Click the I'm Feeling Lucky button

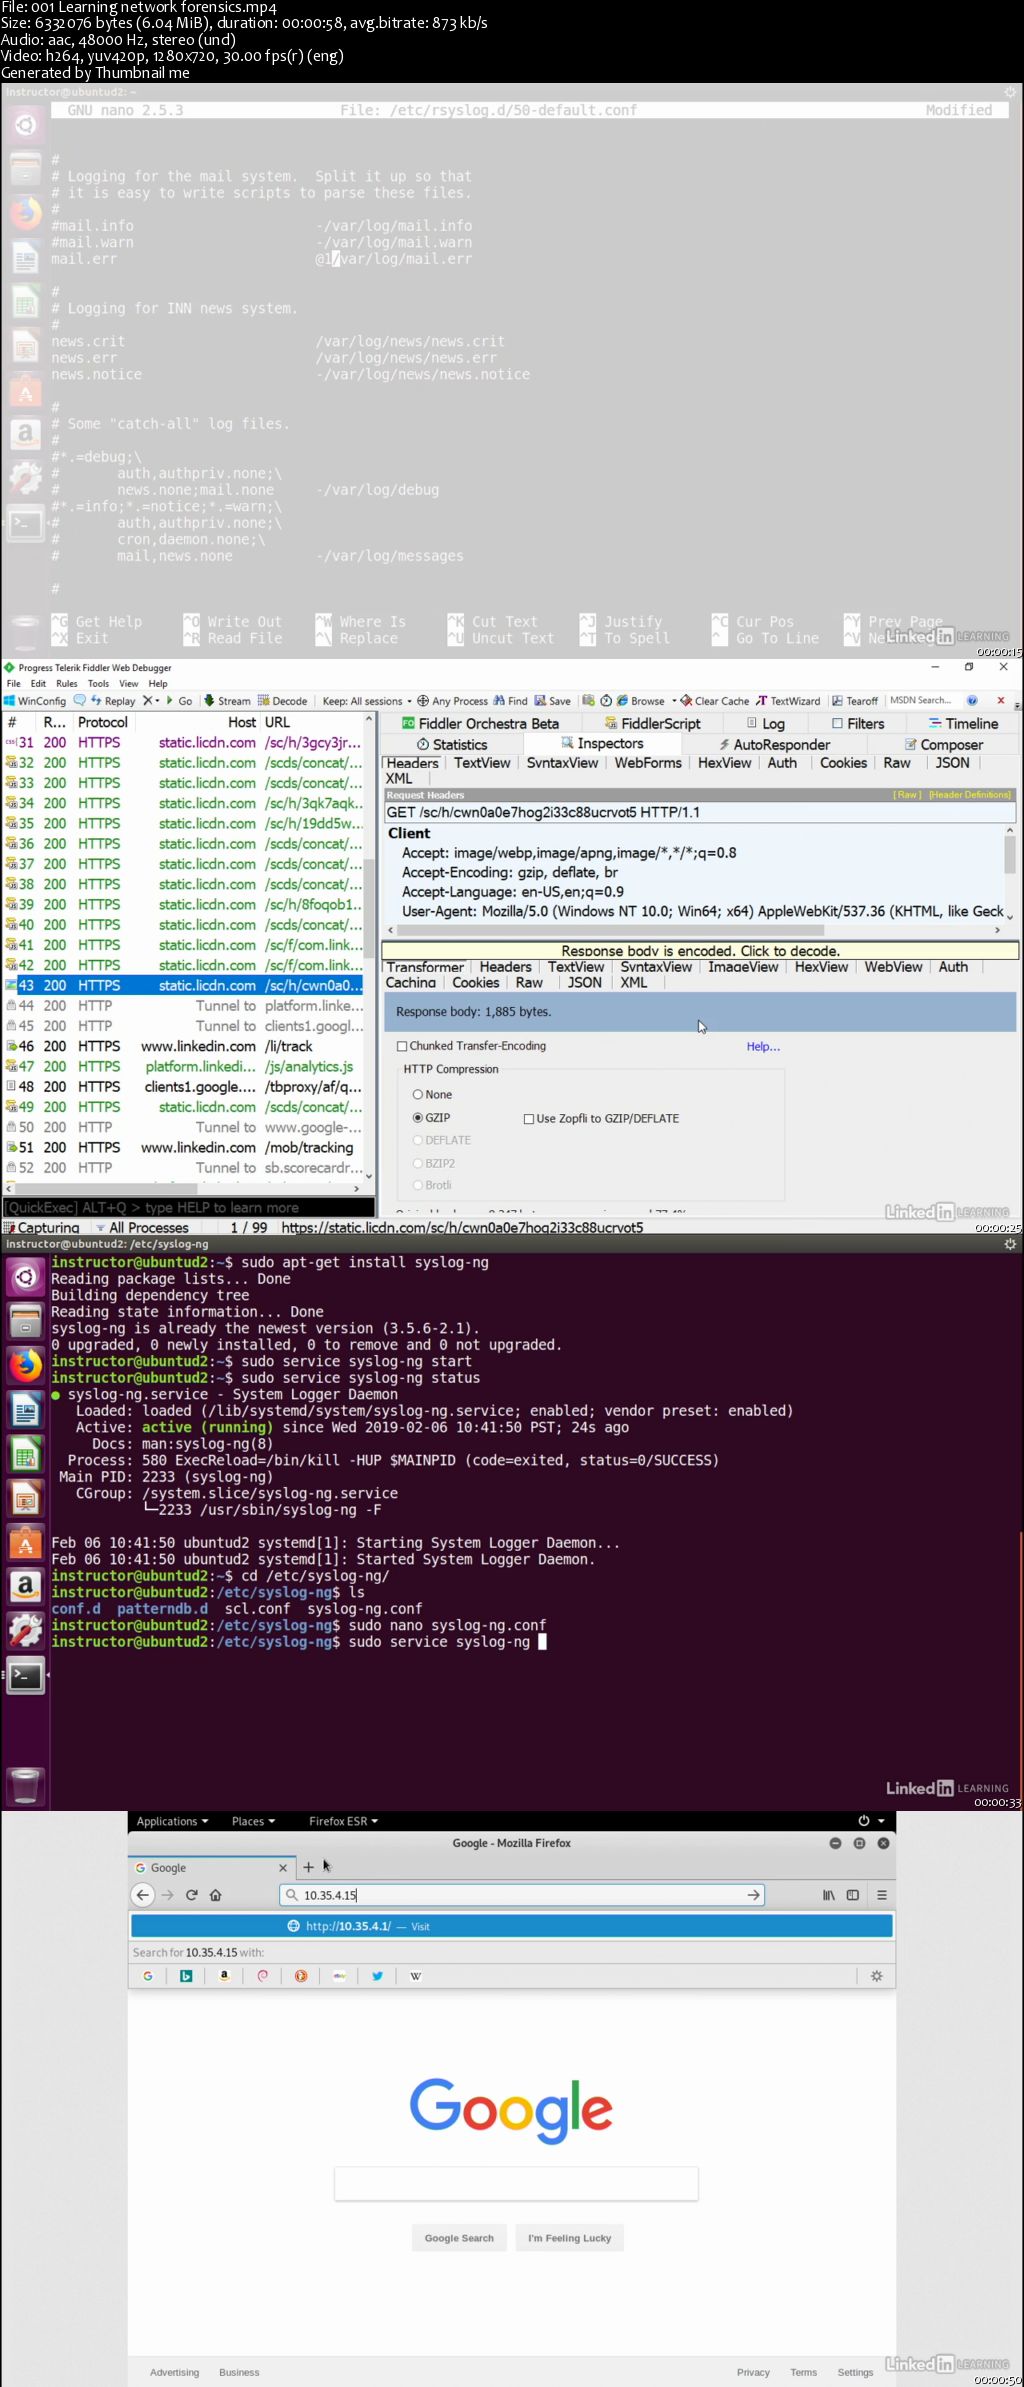click(x=569, y=2238)
